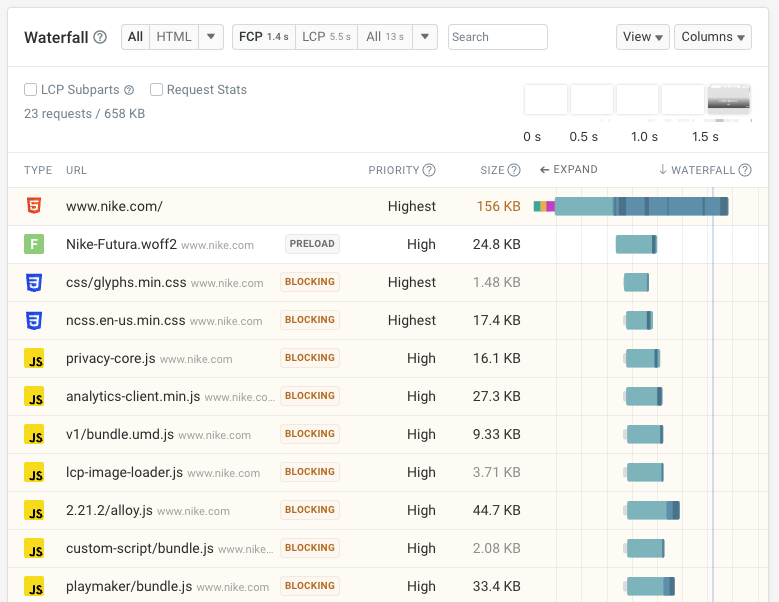779x602 pixels.
Task: Click the JS icon for playmaker/bundle.js
Action: (x=34, y=586)
